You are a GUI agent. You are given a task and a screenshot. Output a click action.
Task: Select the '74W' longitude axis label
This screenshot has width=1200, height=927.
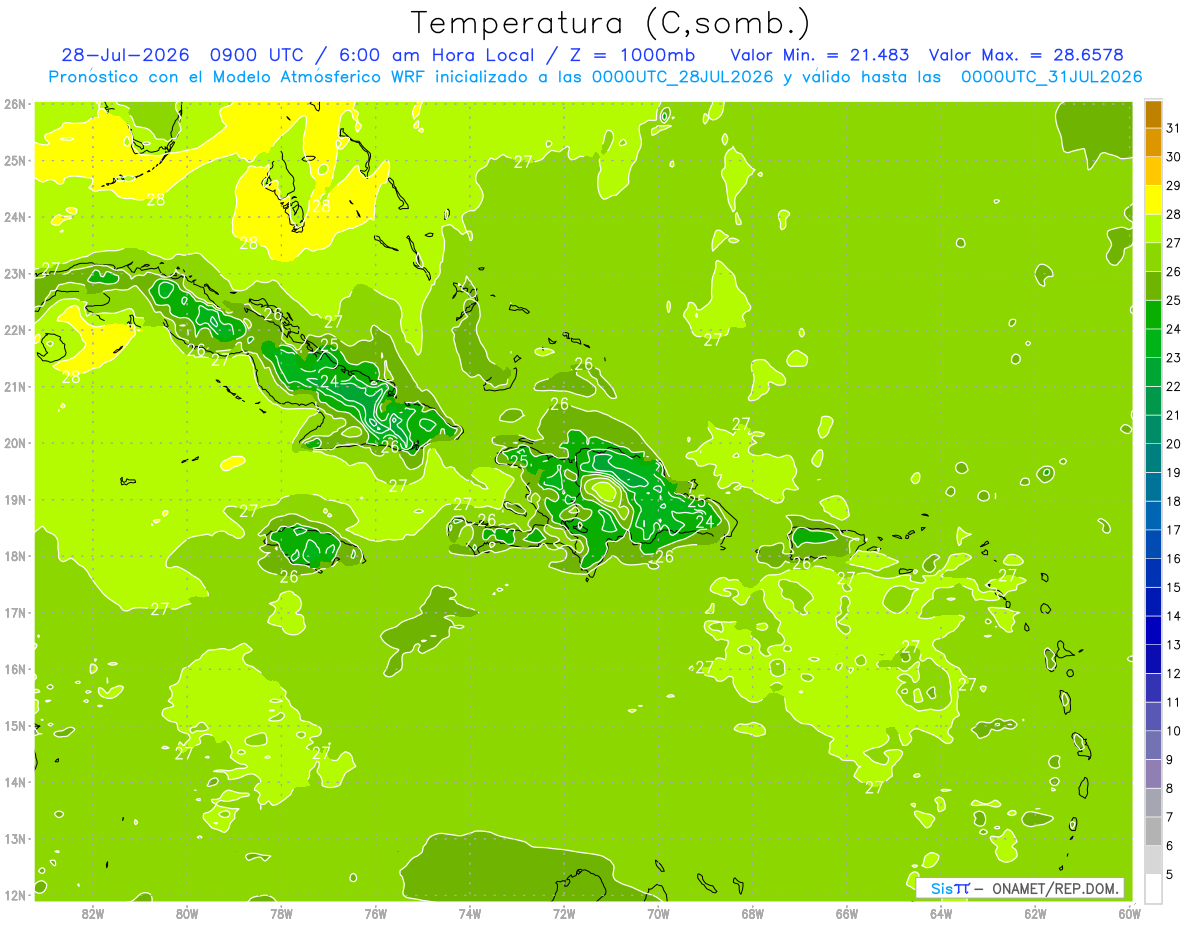click(470, 913)
